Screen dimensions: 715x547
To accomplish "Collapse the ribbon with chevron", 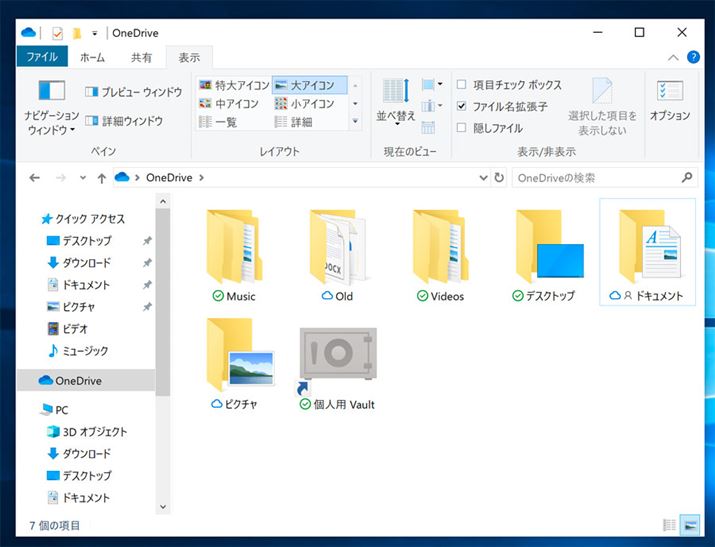I will (x=673, y=57).
